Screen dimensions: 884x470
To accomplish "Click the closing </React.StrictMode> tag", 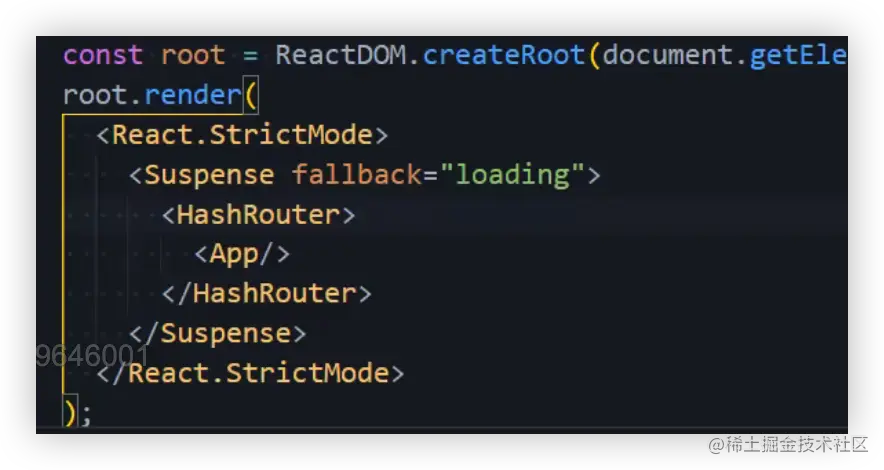I will 250,374.
